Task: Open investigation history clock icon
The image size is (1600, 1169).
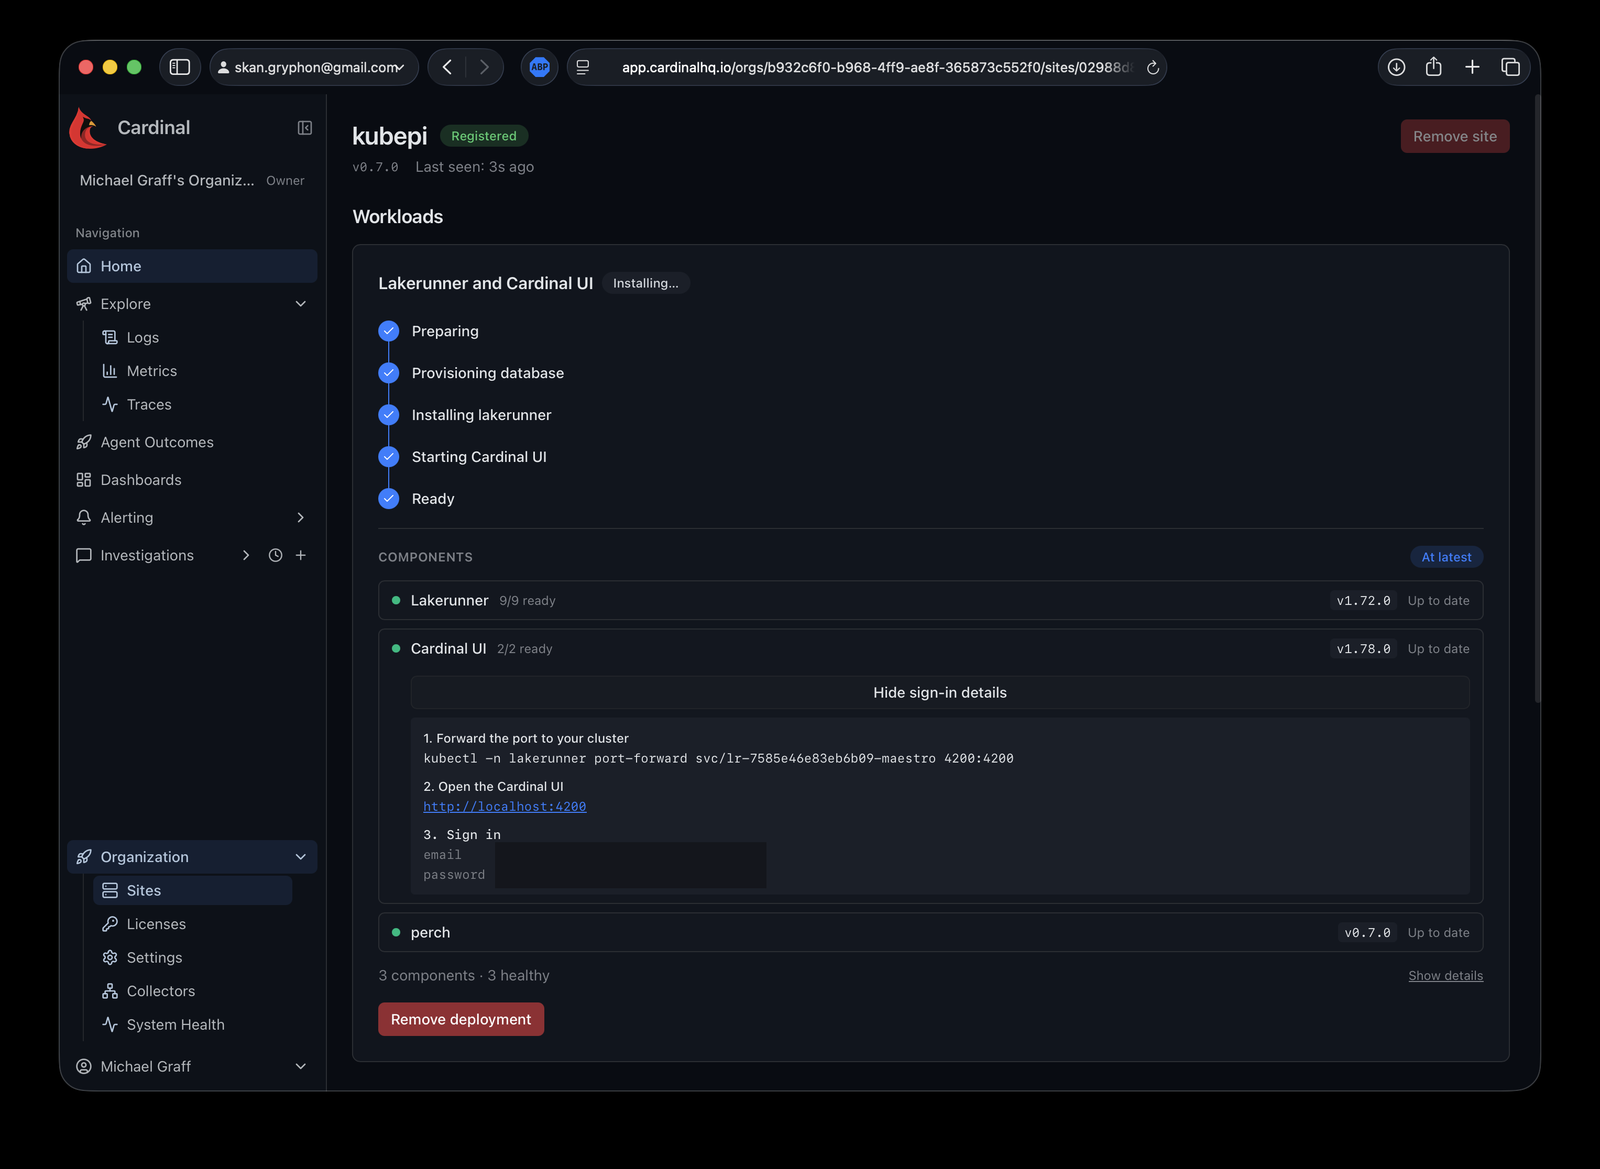Action: (x=276, y=555)
